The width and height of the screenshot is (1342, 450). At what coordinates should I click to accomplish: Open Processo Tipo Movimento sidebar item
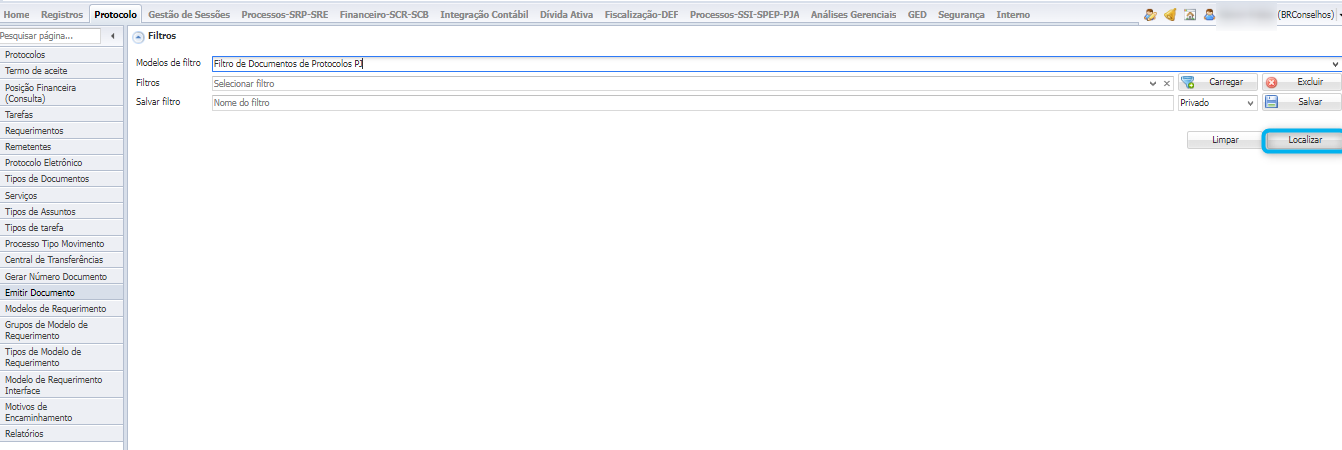[62, 244]
